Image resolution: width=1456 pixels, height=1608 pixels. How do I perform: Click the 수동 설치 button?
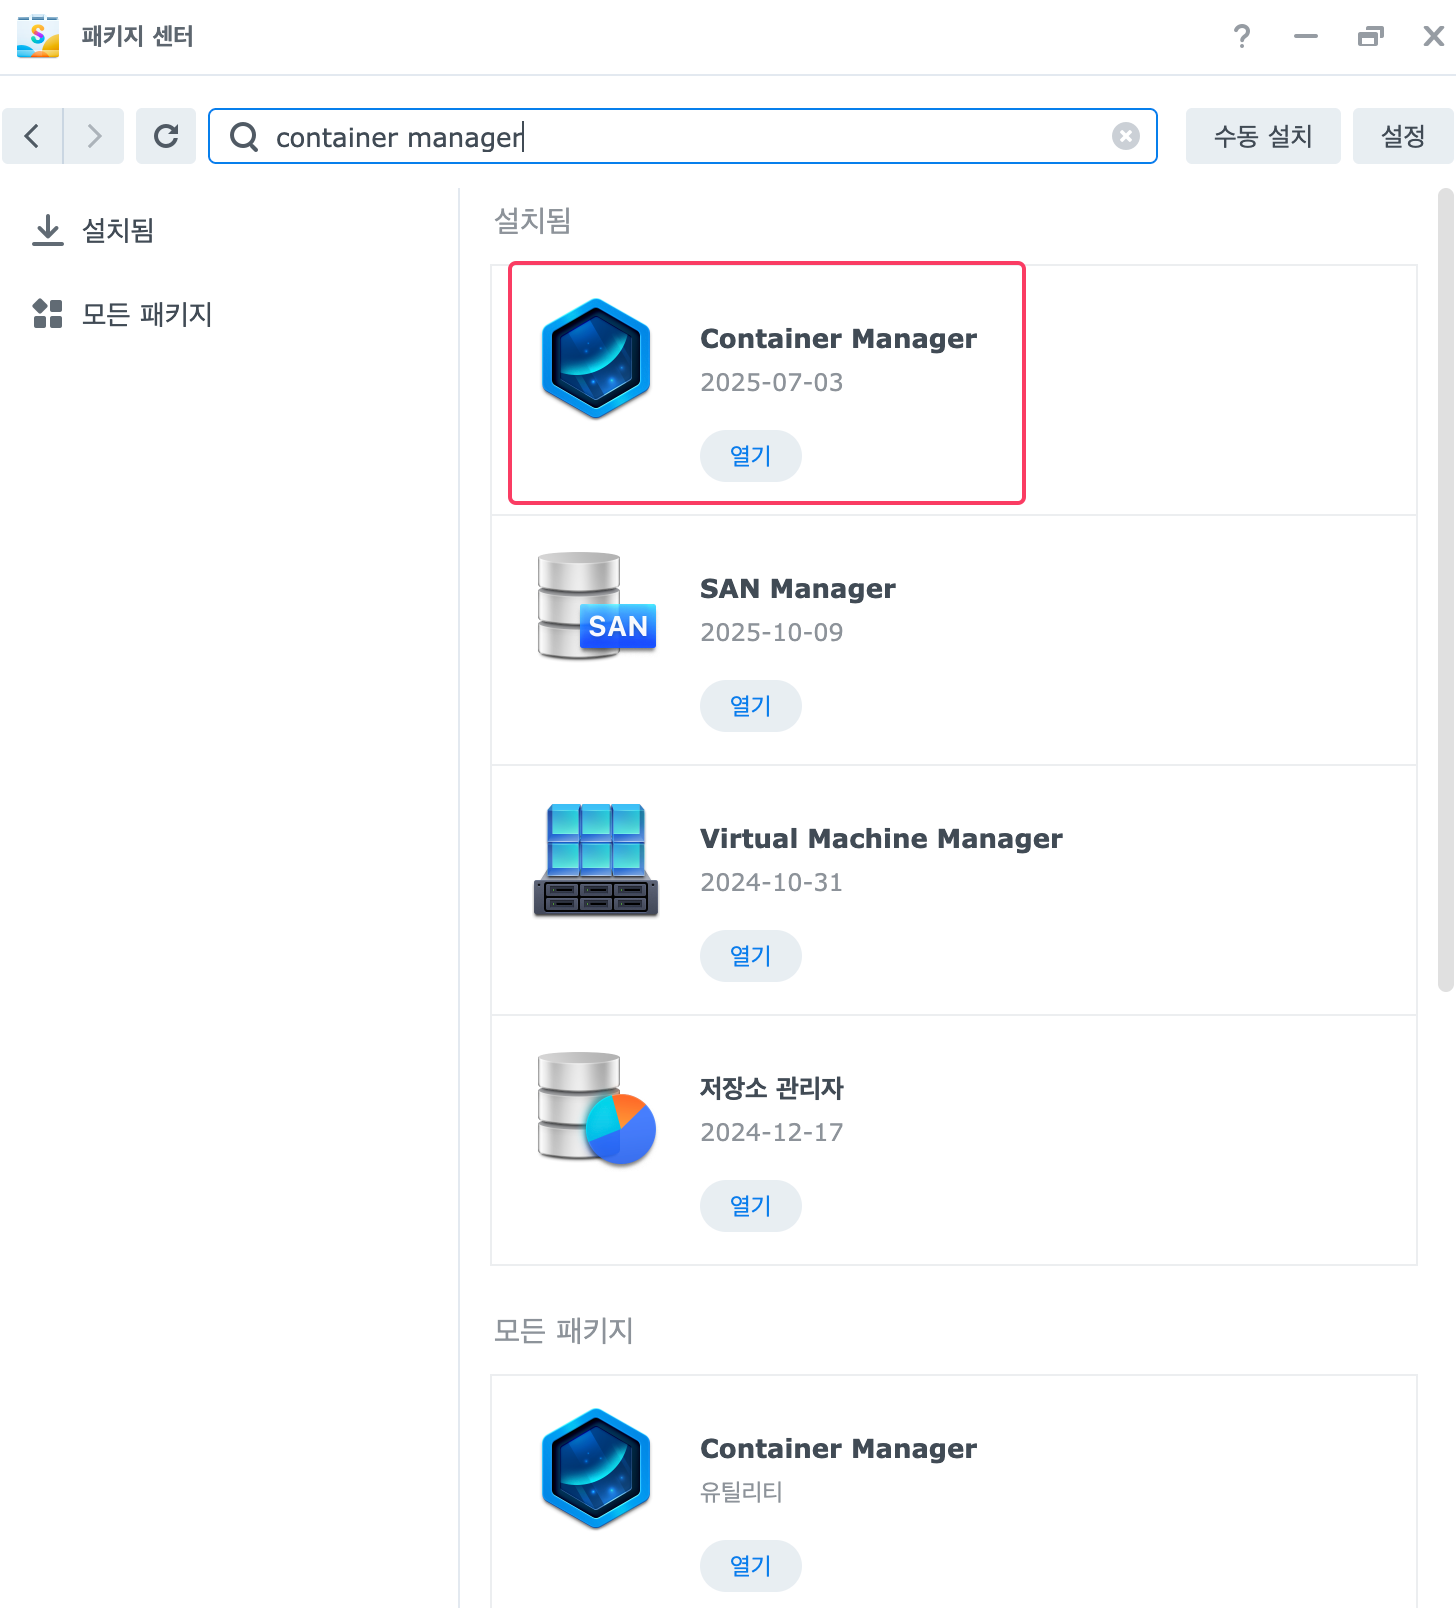(x=1263, y=136)
